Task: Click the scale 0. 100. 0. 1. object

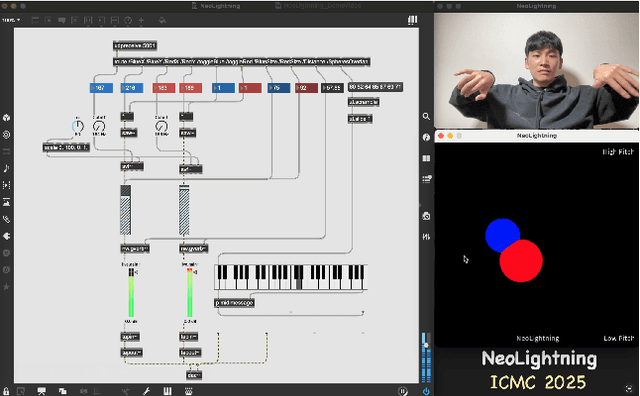Action: 66,147
